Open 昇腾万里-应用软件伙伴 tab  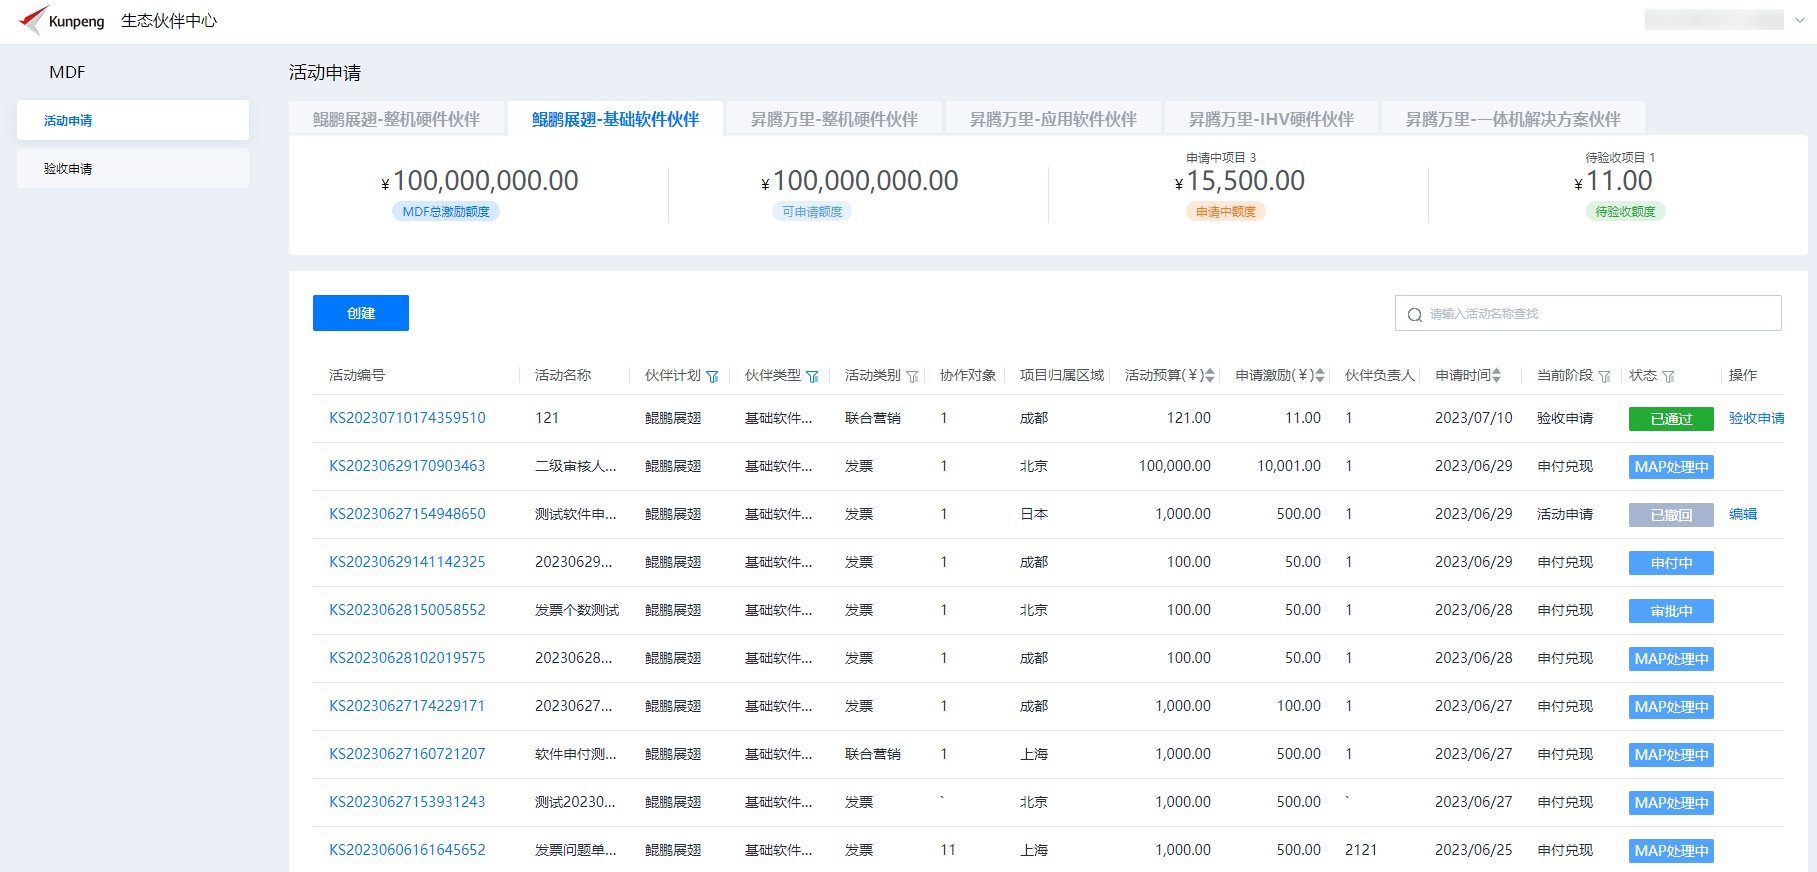(1053, 119)
